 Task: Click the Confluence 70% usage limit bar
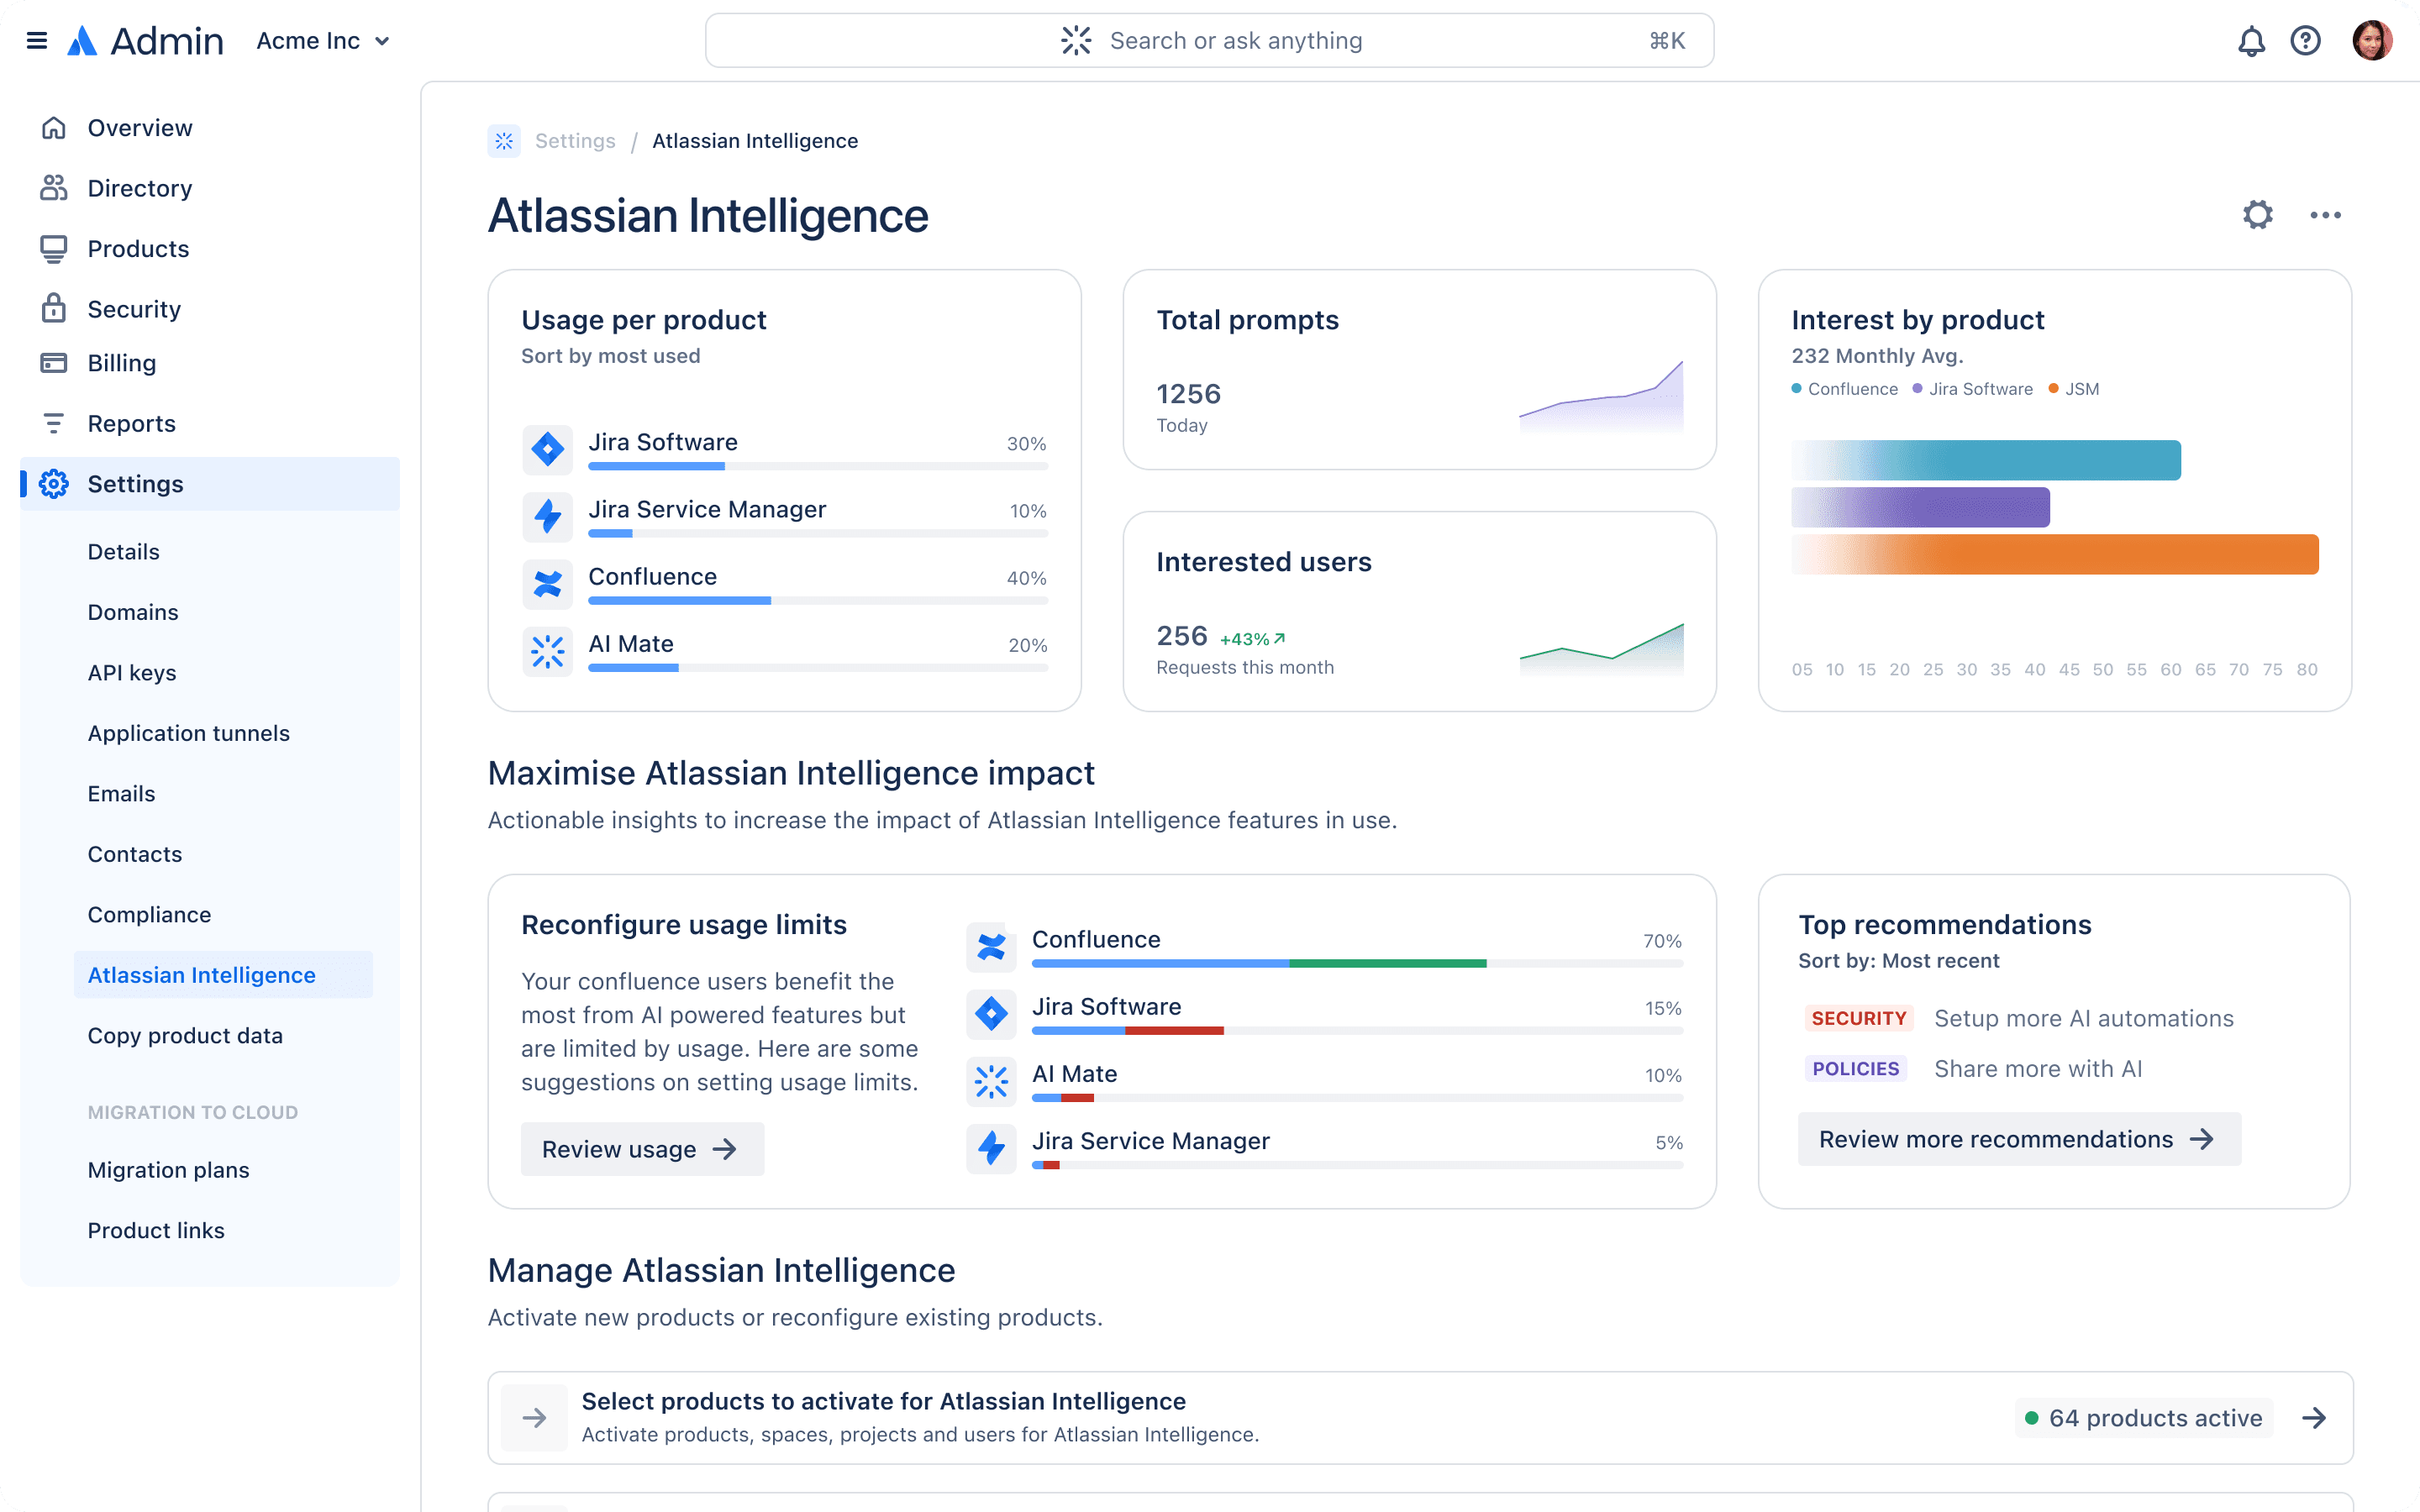[1357, 964]
